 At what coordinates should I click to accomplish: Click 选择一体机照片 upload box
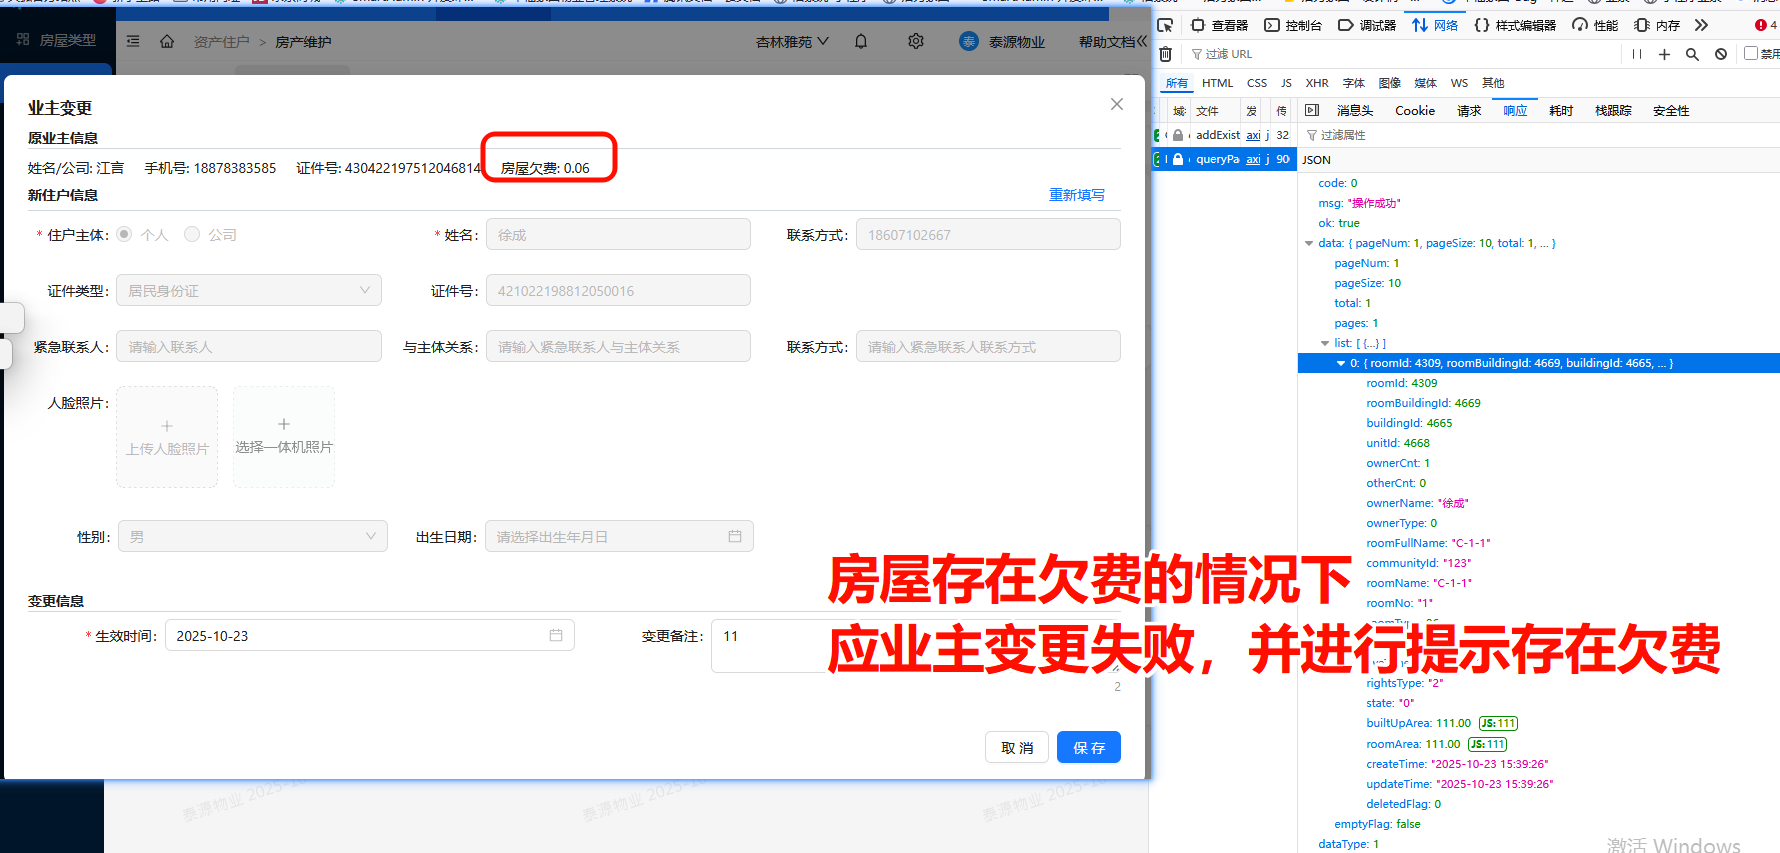(x=284, y=437)
